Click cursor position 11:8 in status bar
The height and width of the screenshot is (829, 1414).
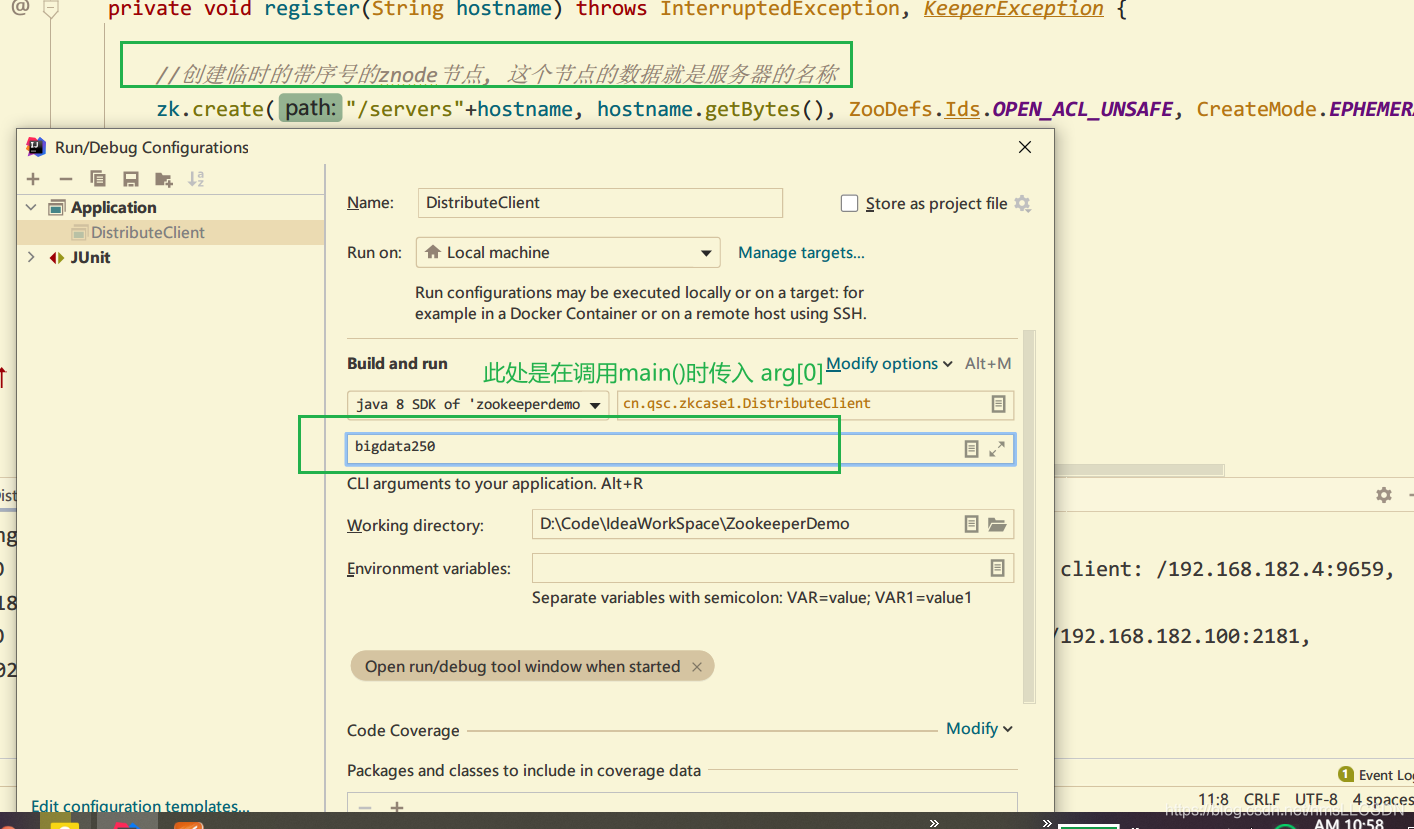coord(1213,799)
